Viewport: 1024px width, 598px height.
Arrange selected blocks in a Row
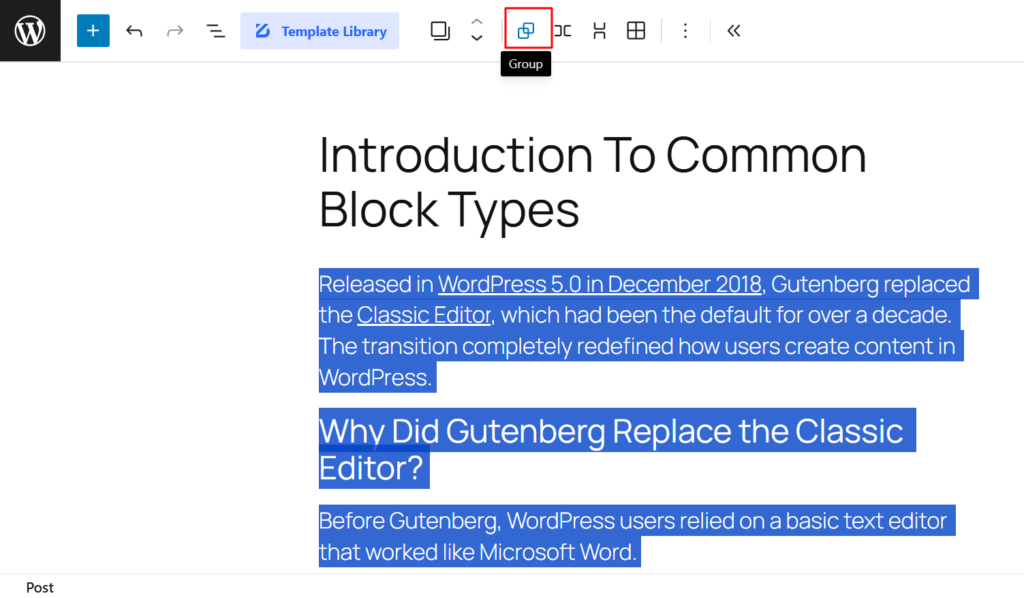click(x=562, y=31)
